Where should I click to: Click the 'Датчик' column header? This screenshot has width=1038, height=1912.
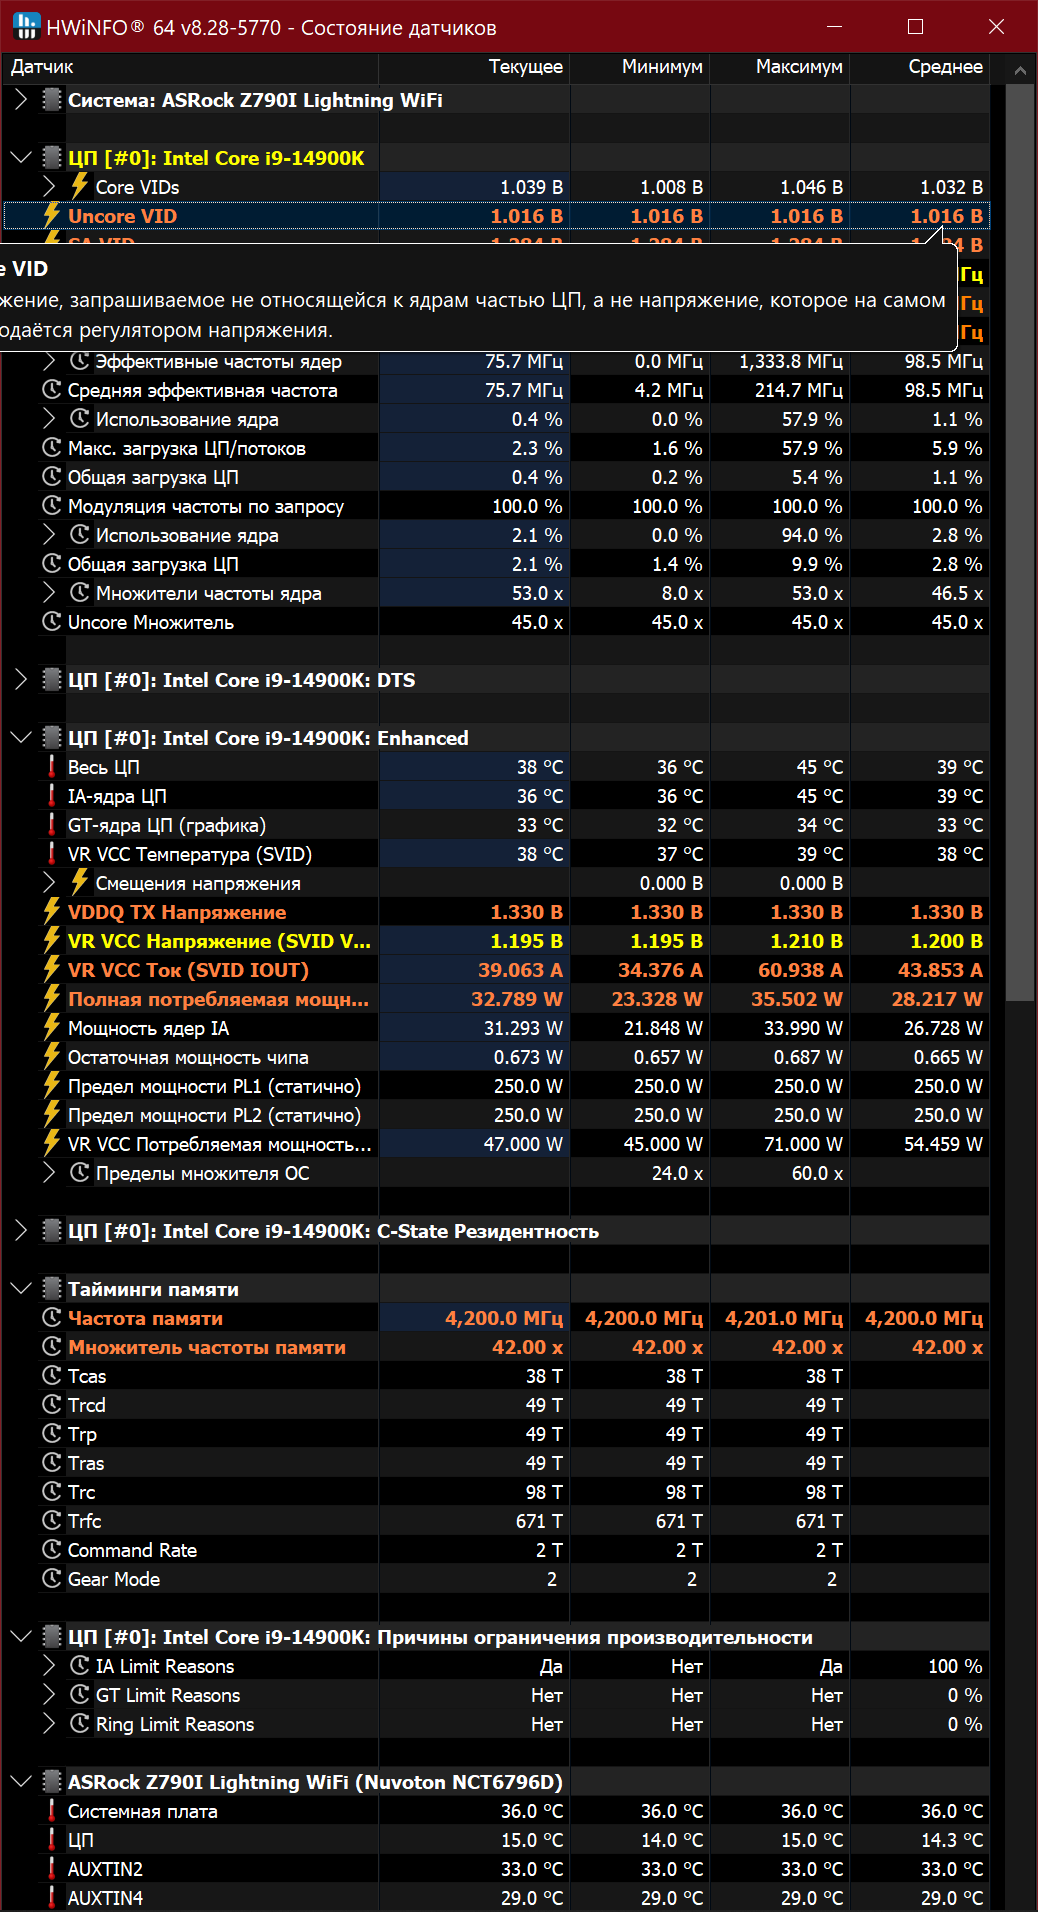[189, 67]
